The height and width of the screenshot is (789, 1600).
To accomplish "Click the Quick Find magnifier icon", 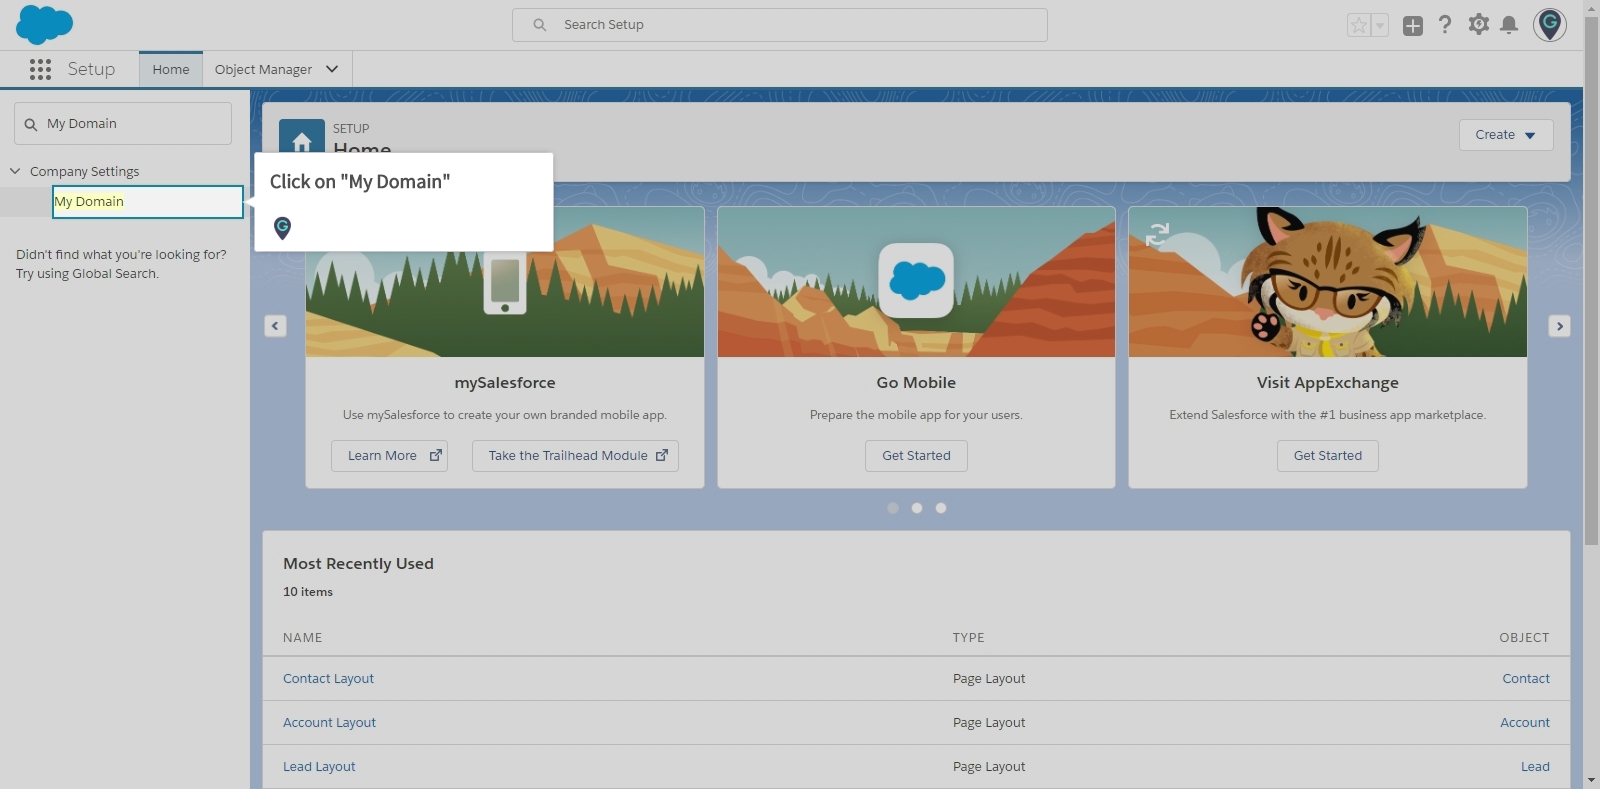I will pos(31,124).
